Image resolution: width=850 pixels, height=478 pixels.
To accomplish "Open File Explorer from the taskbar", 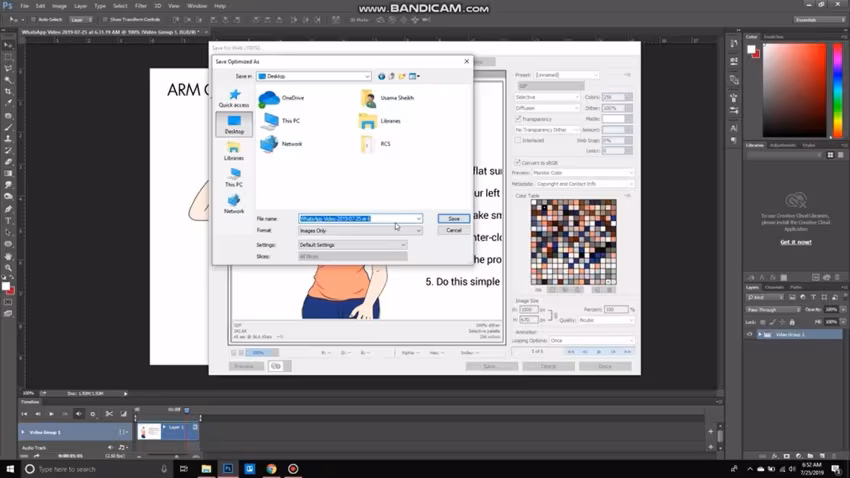I will click(x=206, y=469).
